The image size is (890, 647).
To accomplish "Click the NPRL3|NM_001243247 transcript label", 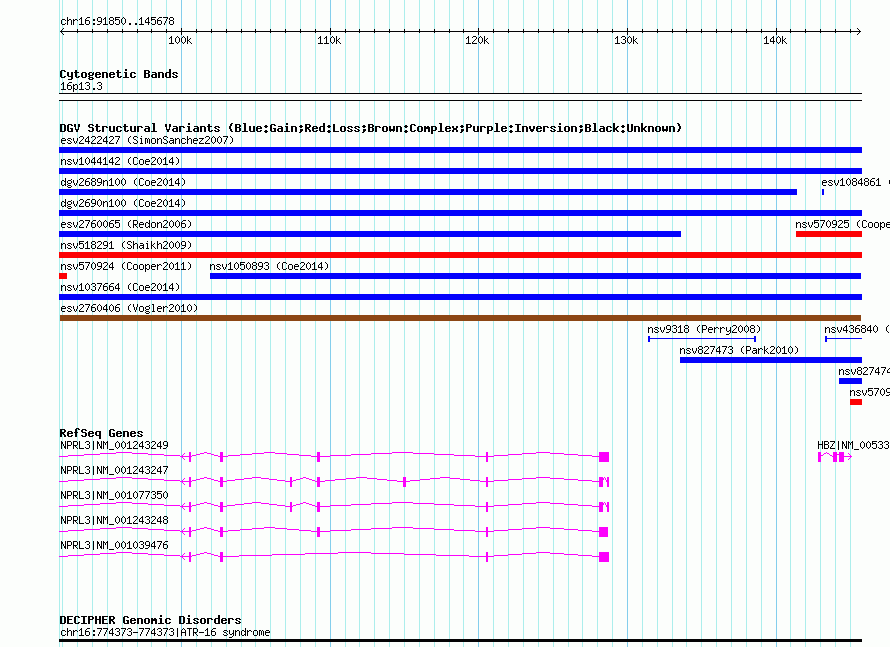I will click(114, 470).
